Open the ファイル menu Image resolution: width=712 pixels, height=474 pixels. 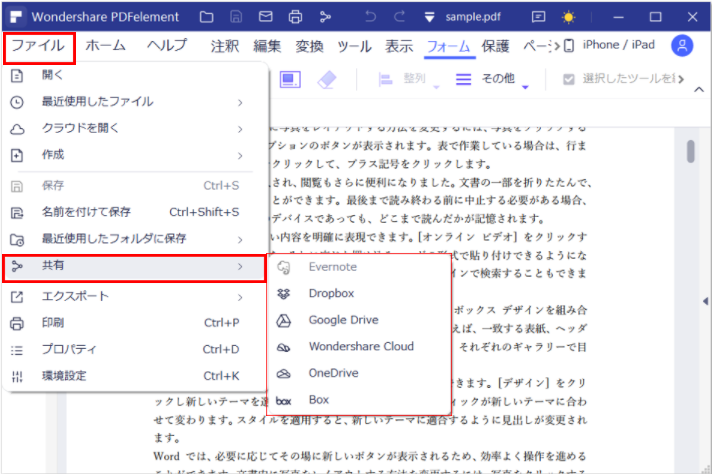(x=39, y=47)
